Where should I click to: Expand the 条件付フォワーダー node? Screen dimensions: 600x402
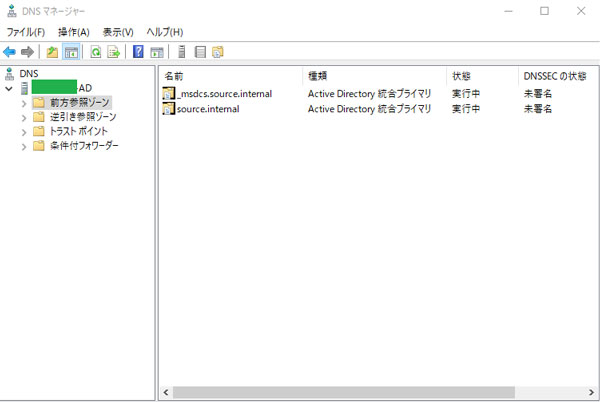[x=24, y=147]
